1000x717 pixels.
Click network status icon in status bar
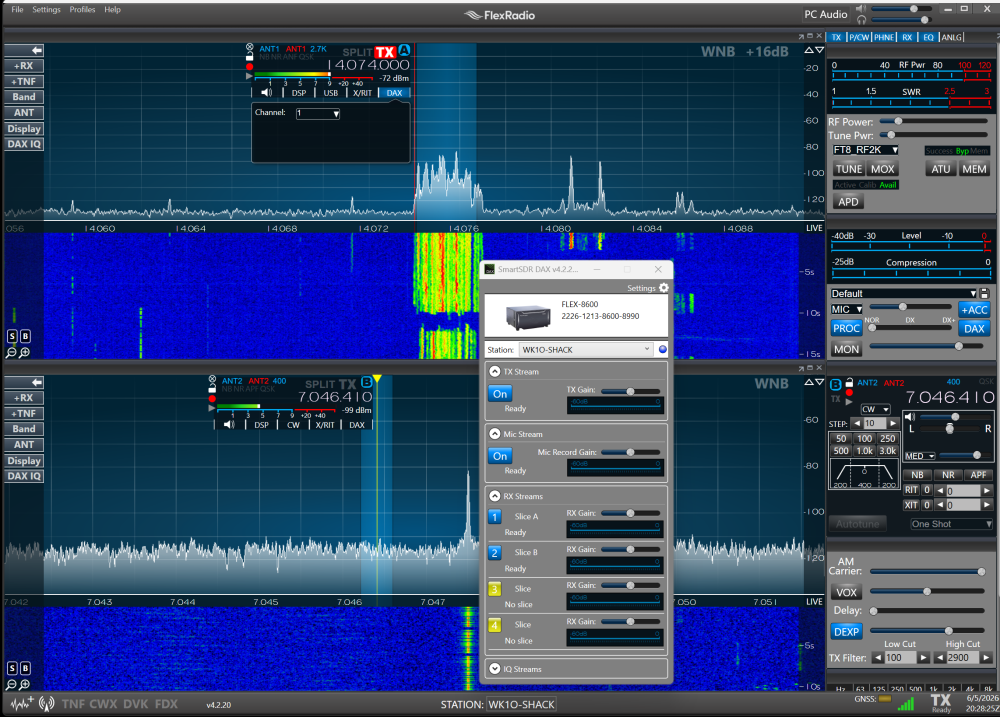coord(47,704)
